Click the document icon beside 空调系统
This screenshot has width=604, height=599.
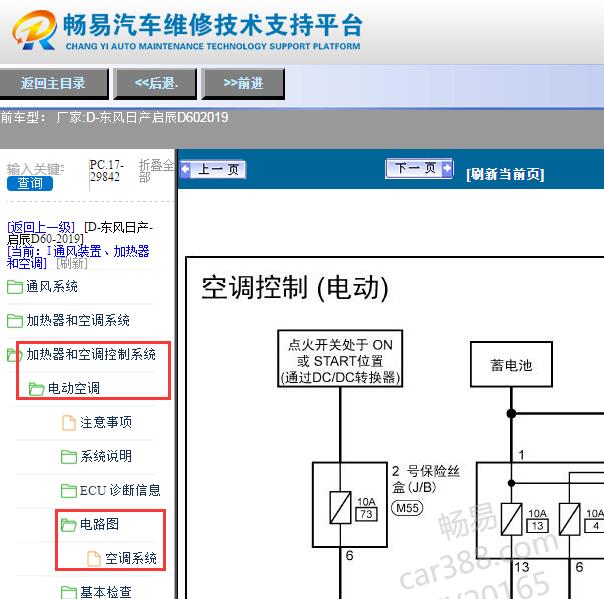[94, 558]
